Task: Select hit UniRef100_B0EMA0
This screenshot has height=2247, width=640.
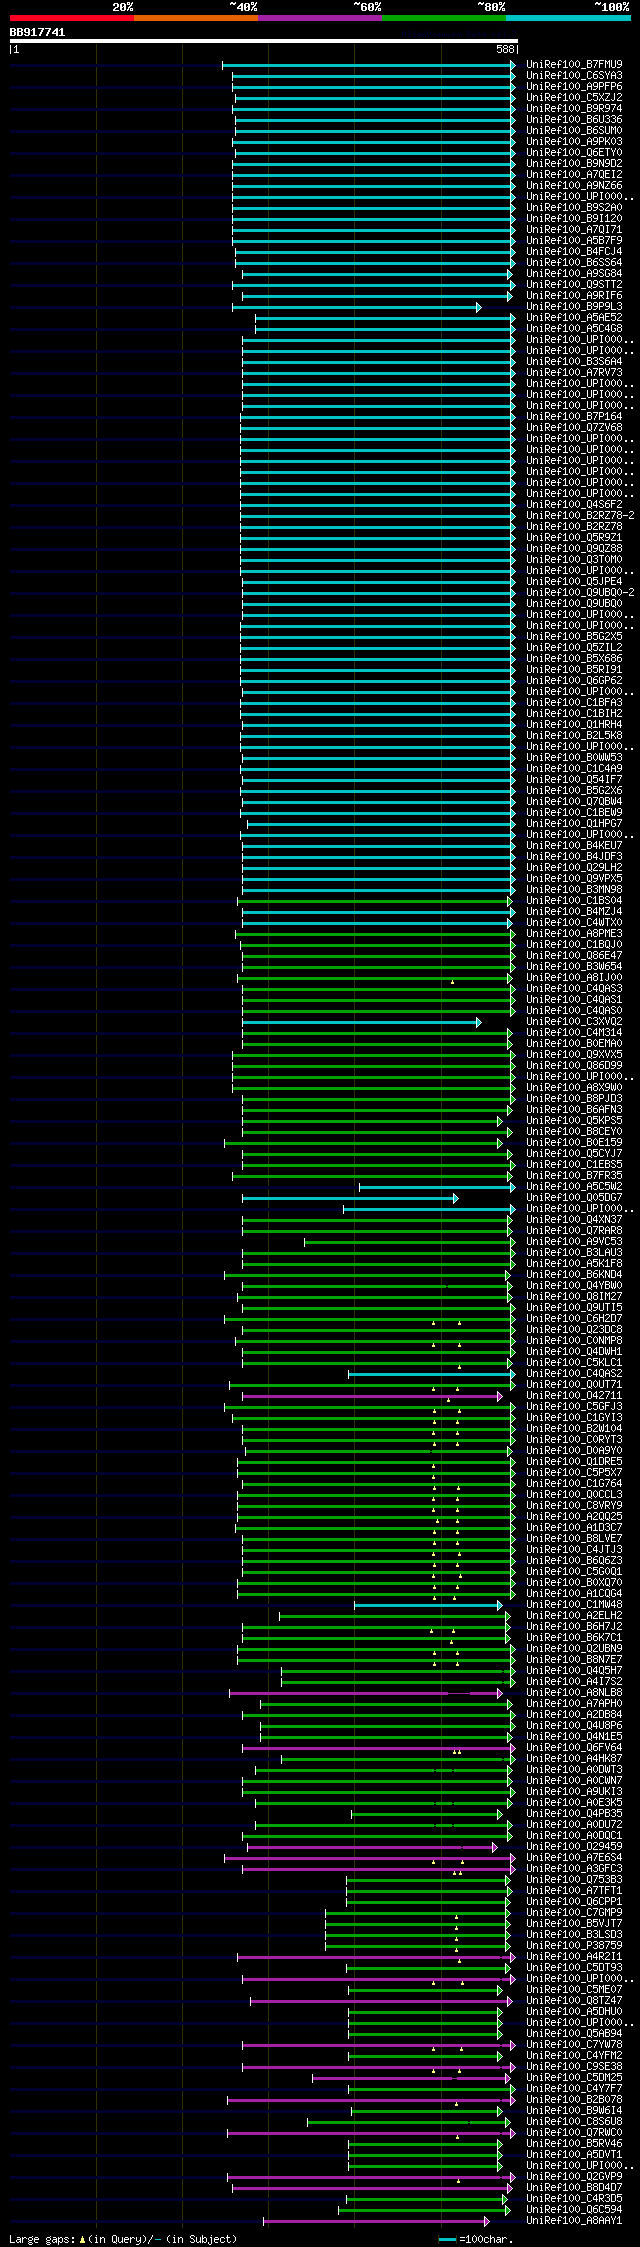Action: pyautogui.click(x=574, y=1043)
